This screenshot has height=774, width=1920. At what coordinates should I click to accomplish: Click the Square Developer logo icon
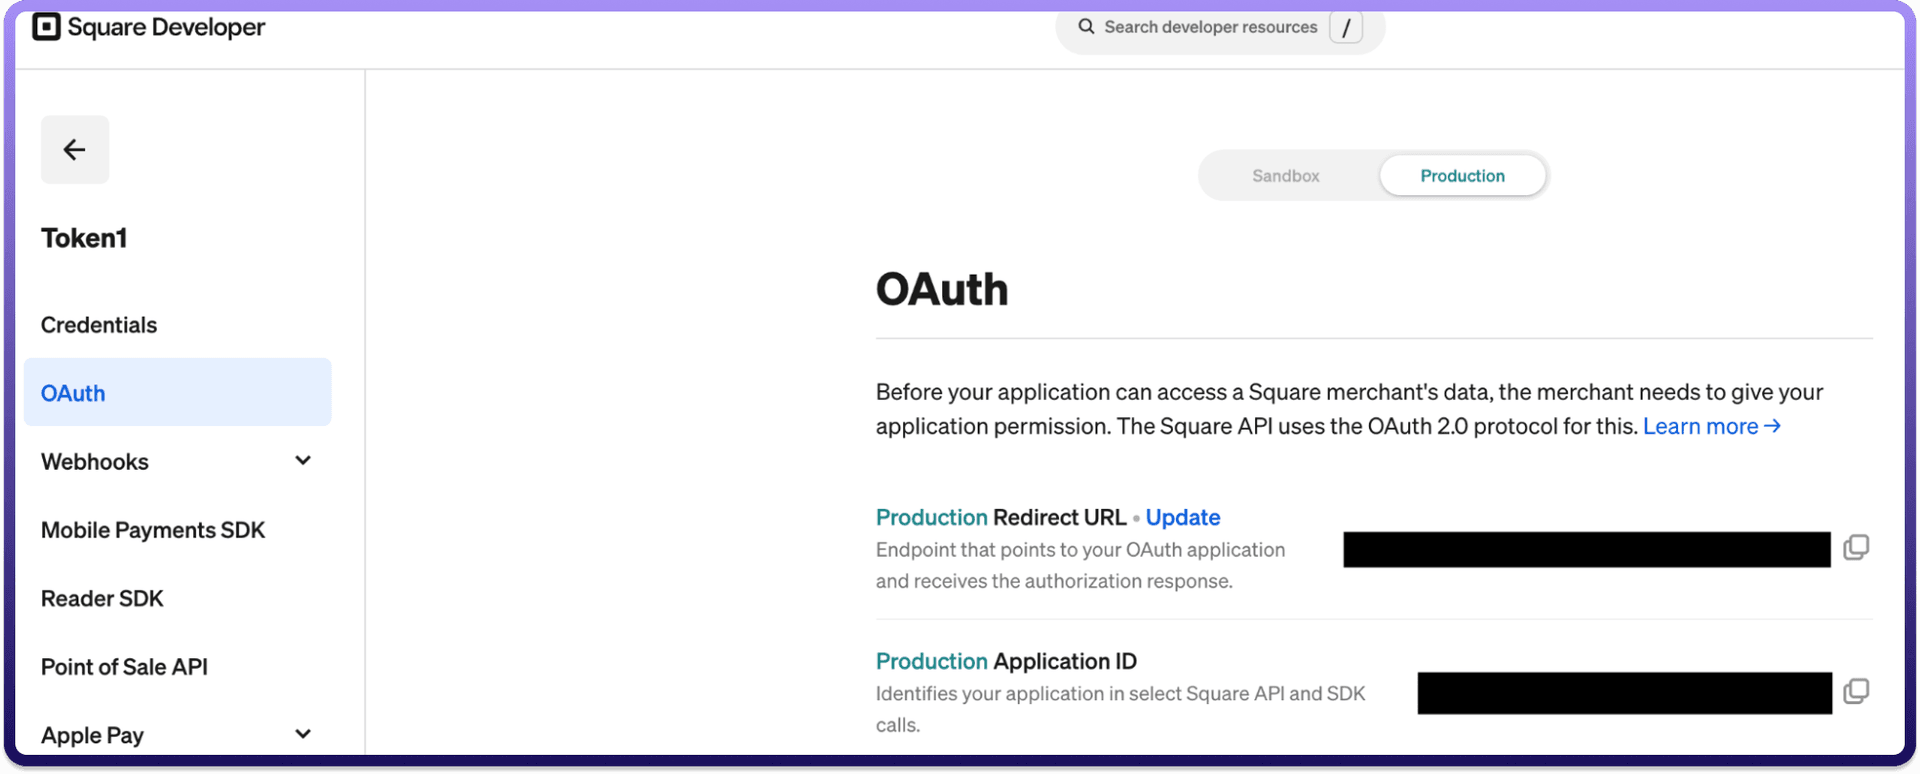(47, 27)
